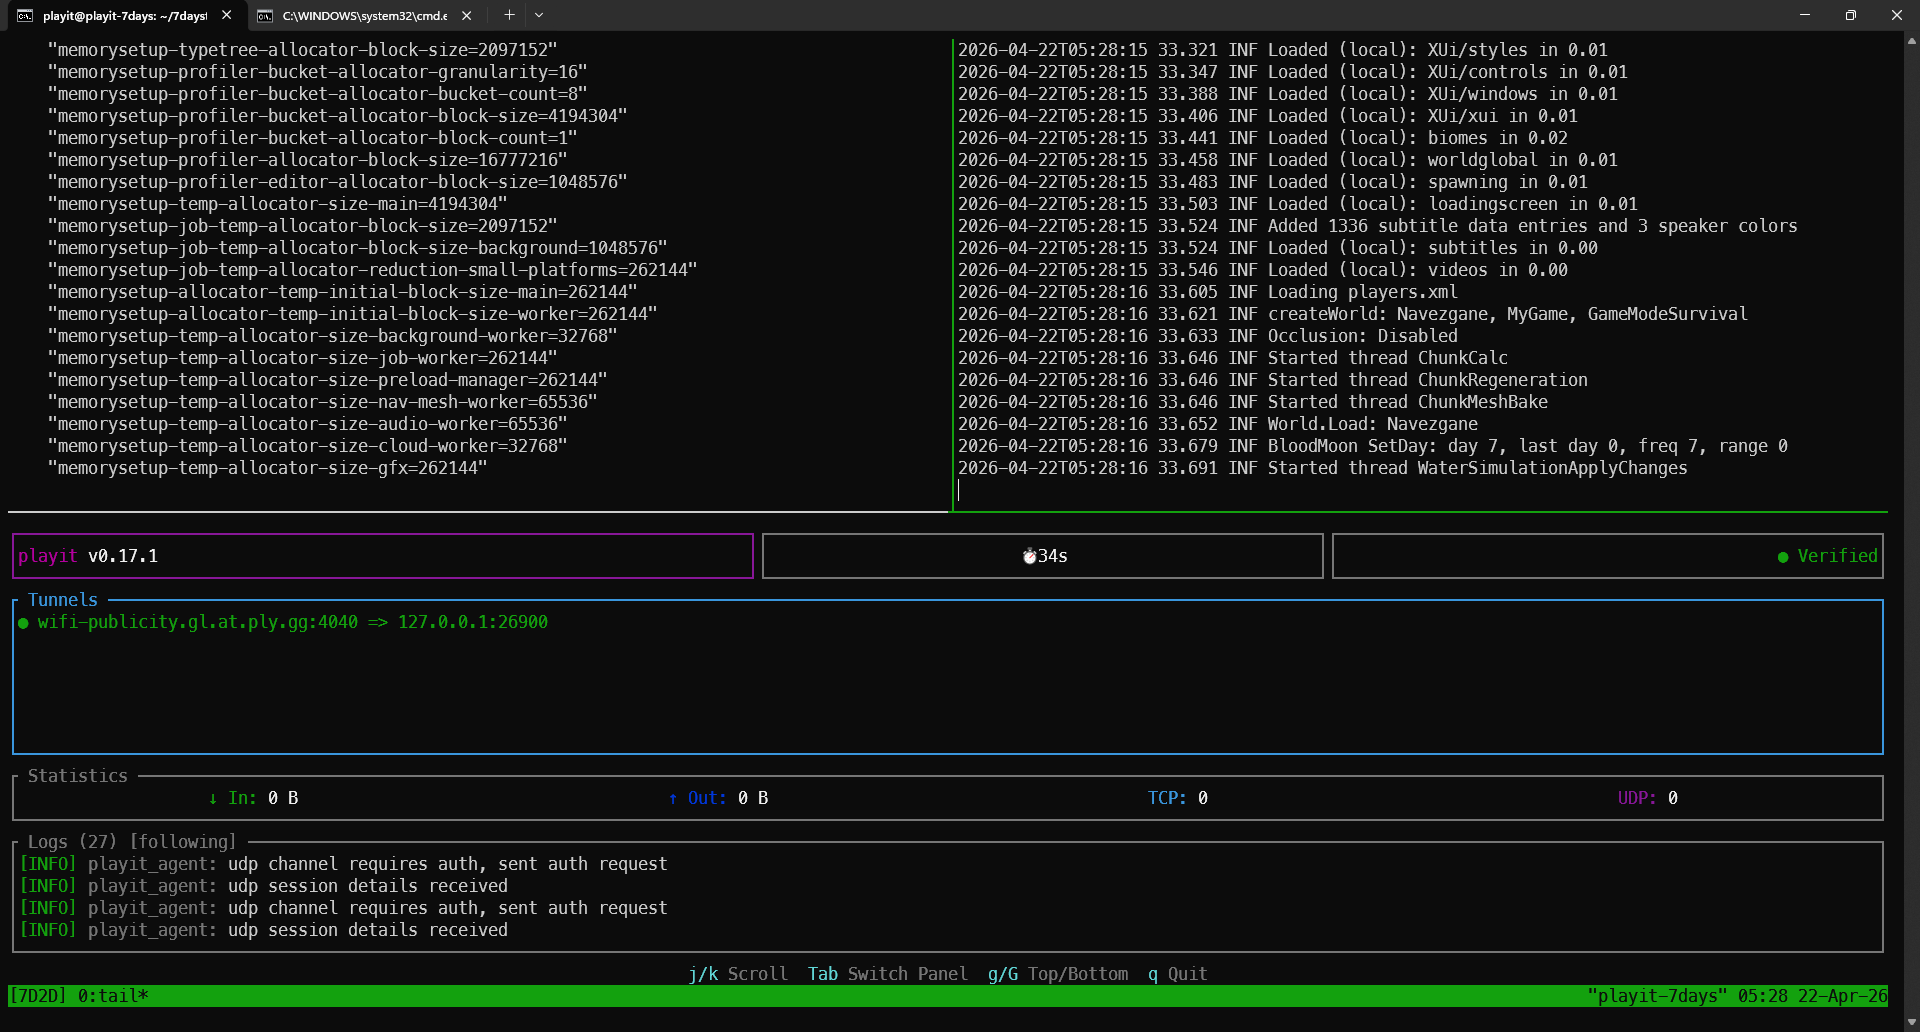Click the Logs (27) [following] panel title
The width and height of the screenshot is (1920, 1032).
(132, 842)
